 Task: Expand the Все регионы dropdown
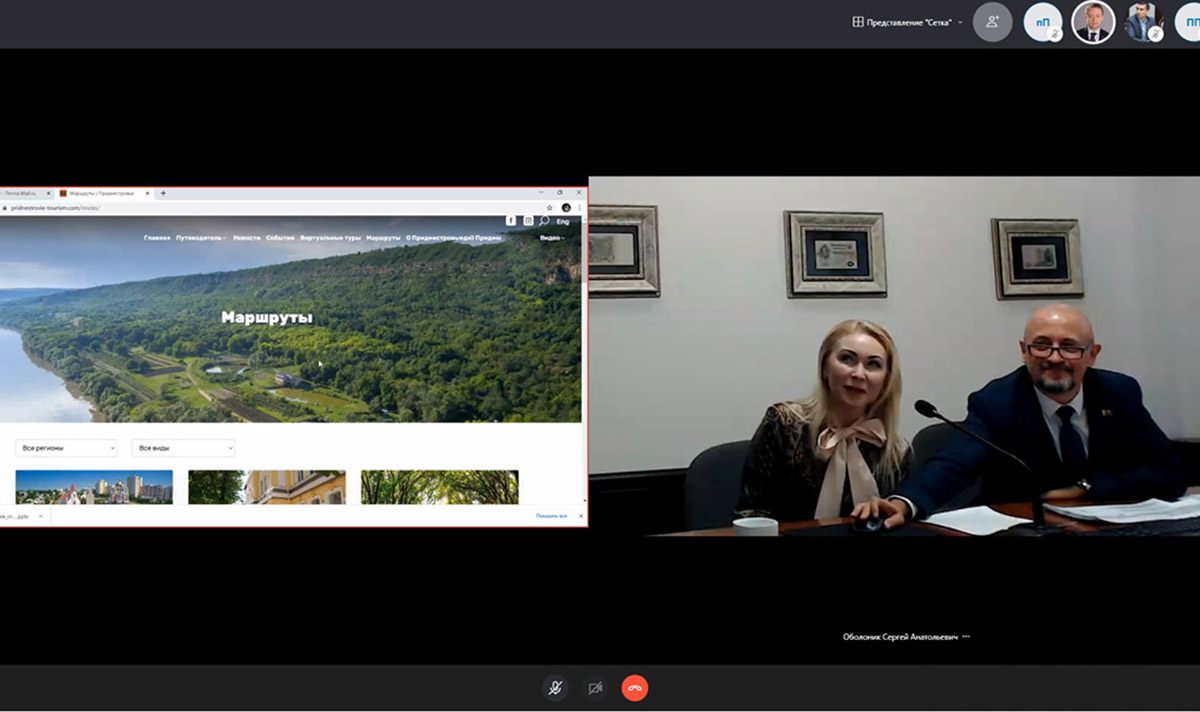point(66,449)
